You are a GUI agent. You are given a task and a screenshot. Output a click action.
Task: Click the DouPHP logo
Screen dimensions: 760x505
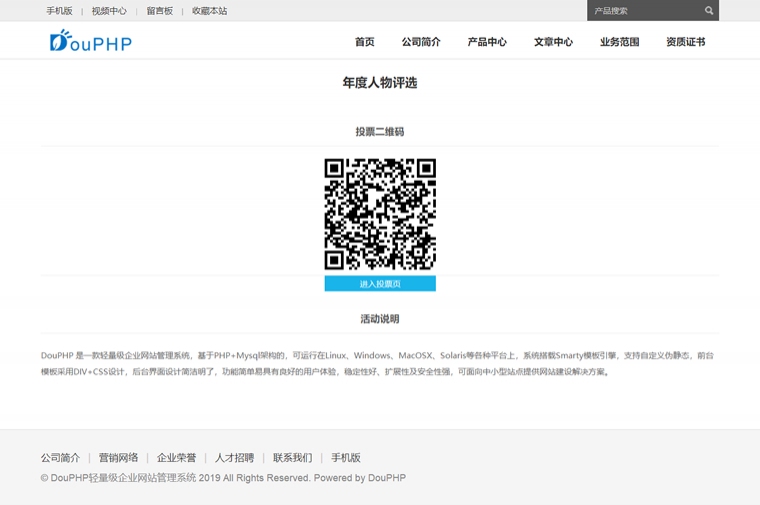tap(91, 42)
